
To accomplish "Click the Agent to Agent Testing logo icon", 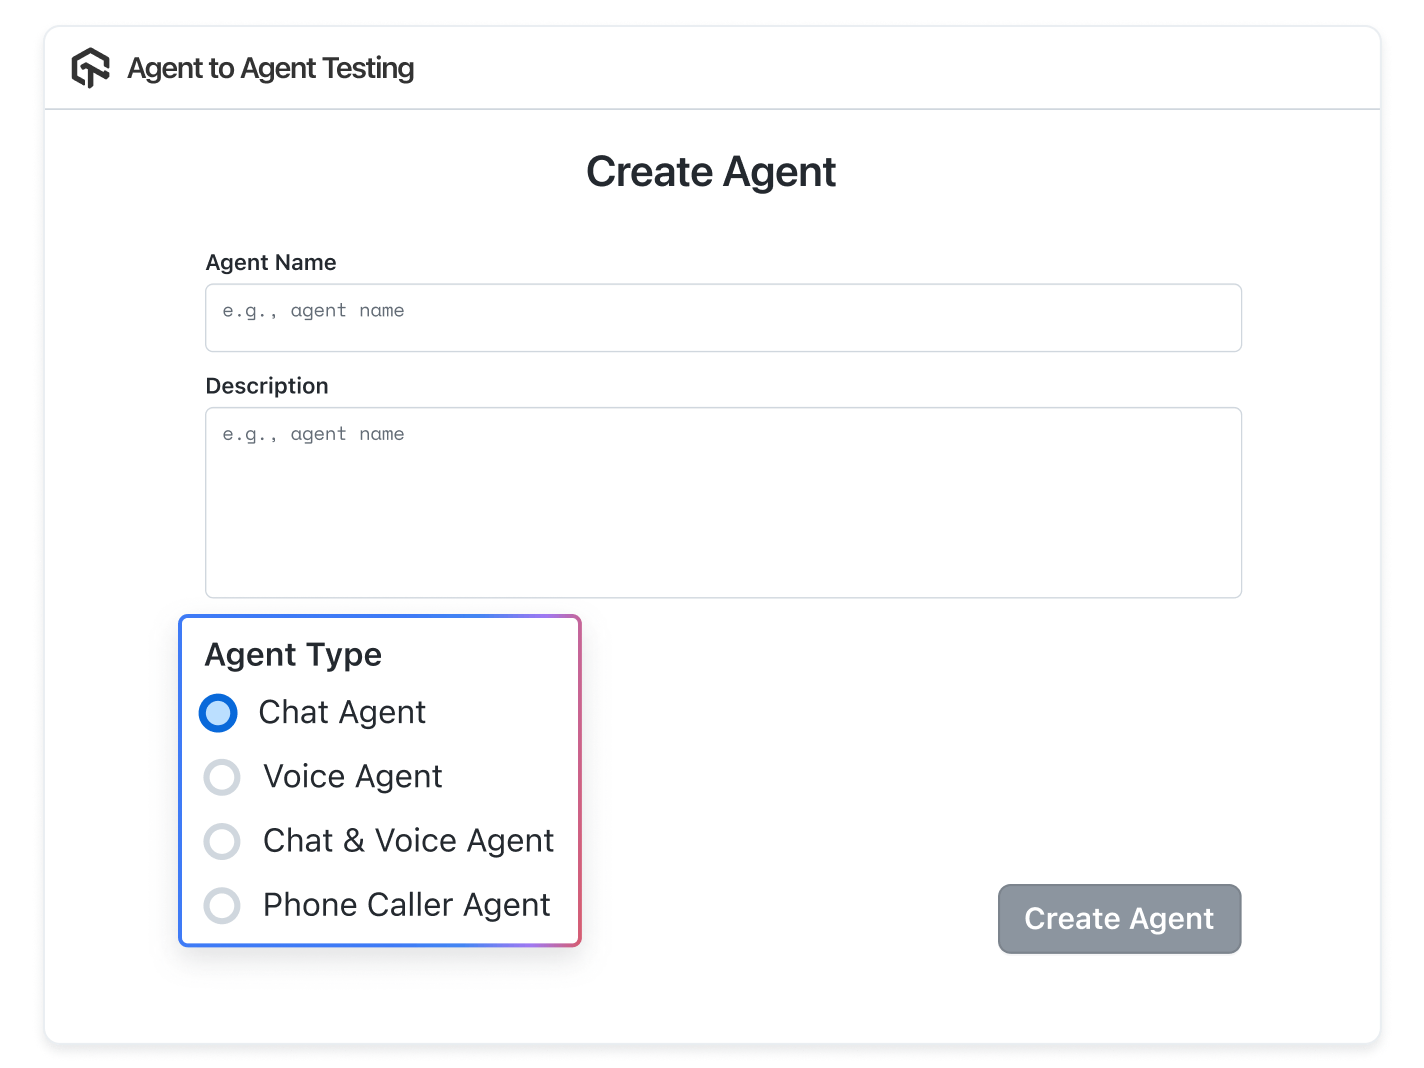I will coord(92,68).
